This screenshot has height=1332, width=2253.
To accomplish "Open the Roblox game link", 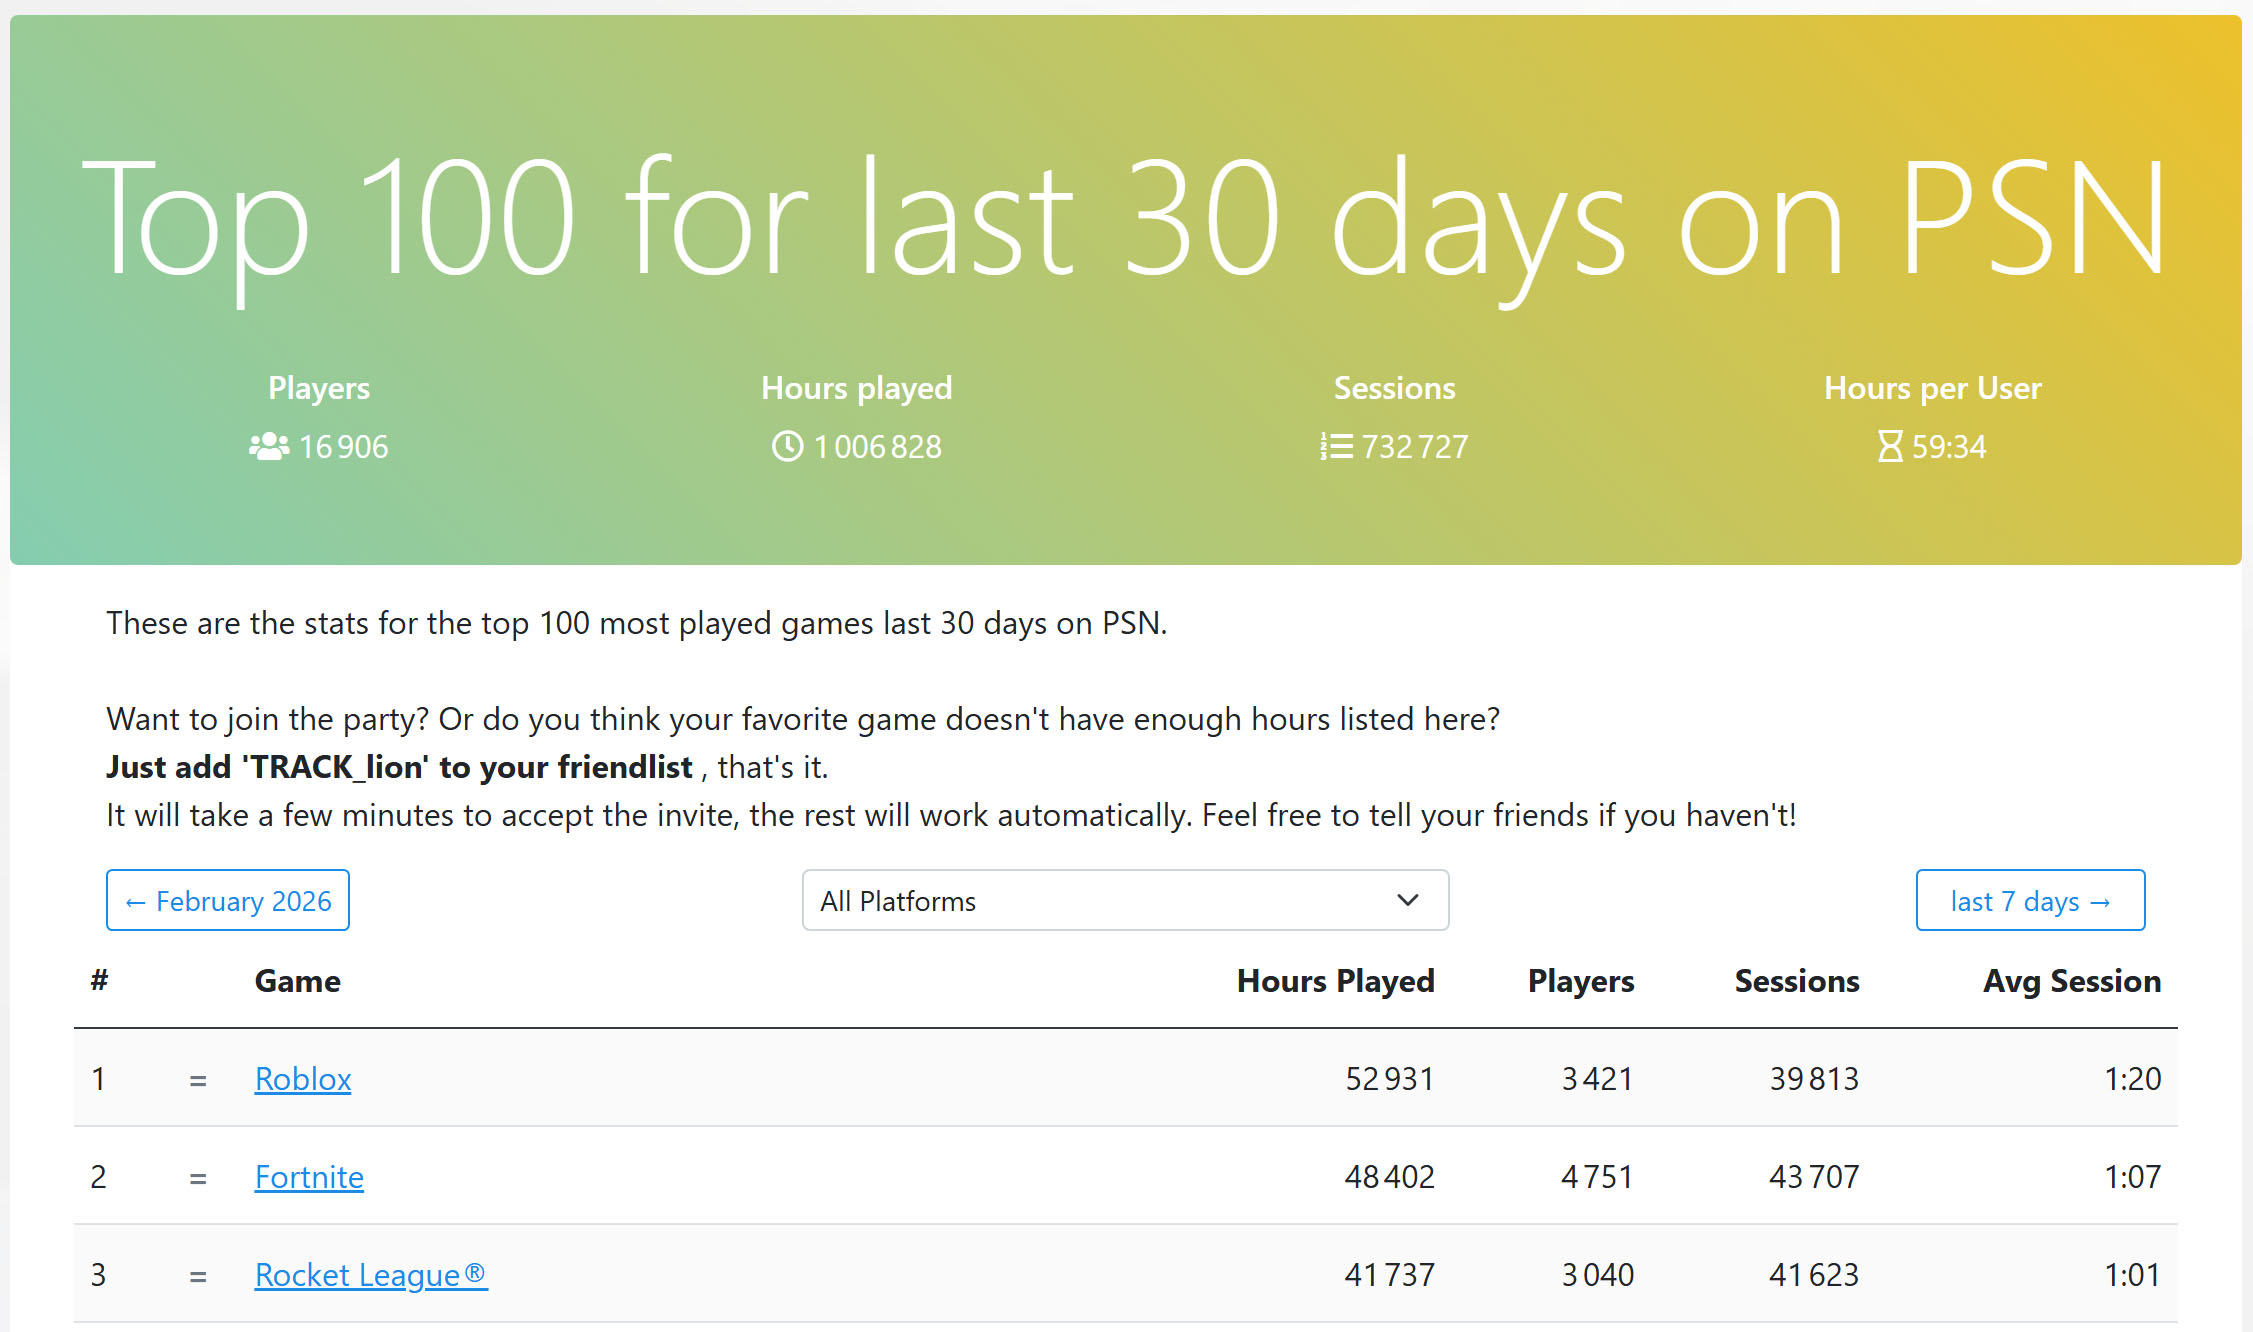I will point(303,1079).
